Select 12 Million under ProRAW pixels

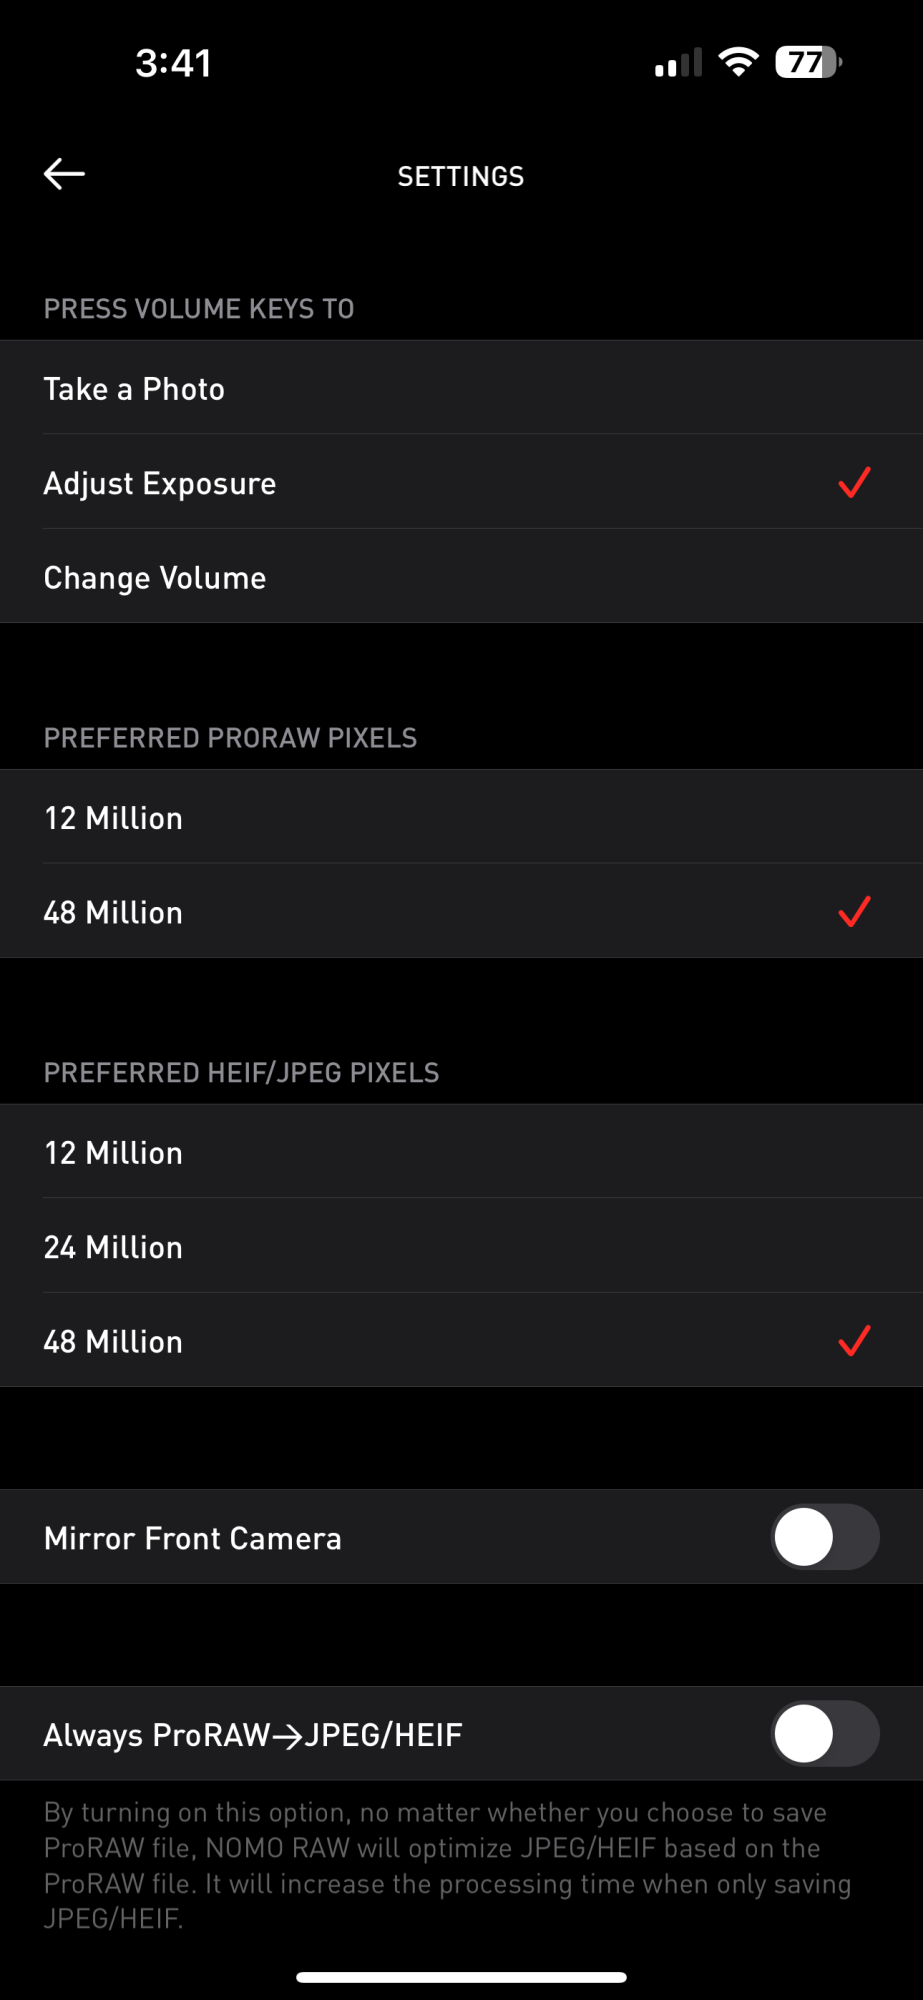[x=113, y=818]
